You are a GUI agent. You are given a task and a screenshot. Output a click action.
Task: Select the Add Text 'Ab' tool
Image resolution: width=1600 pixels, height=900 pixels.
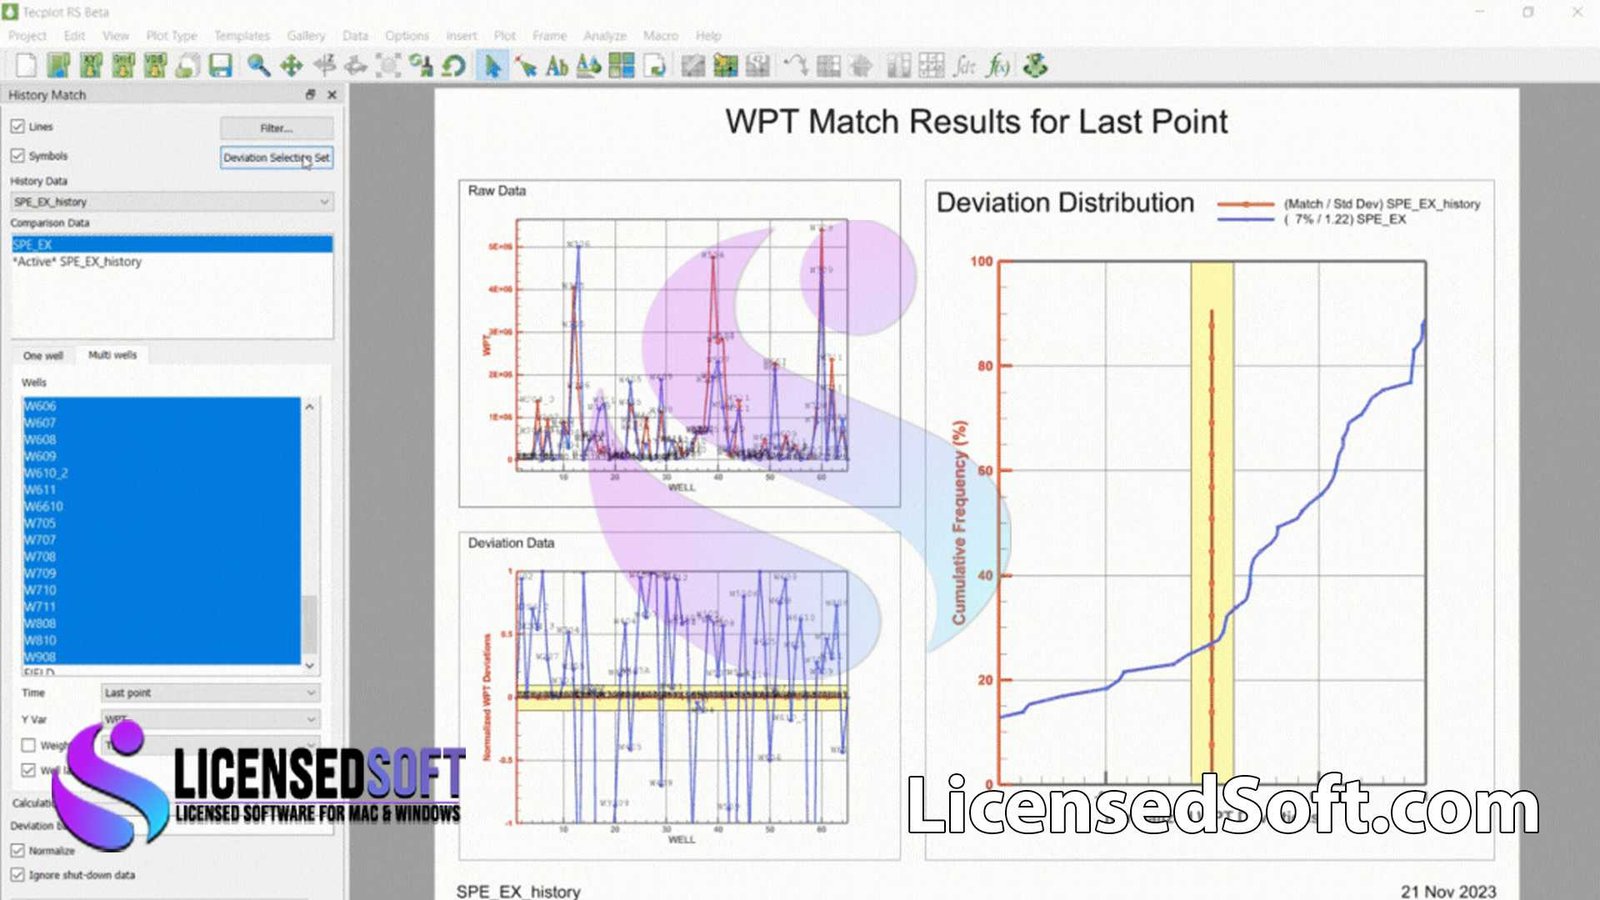coord(557,66)
